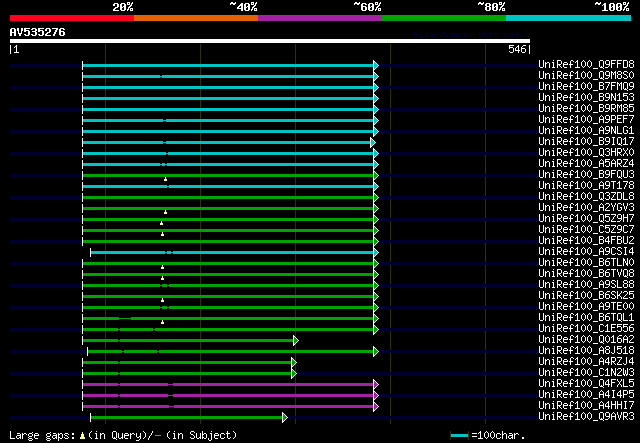
Task: Open the UniRef100_B7FMQ9 entry
Action: (586, 87)
